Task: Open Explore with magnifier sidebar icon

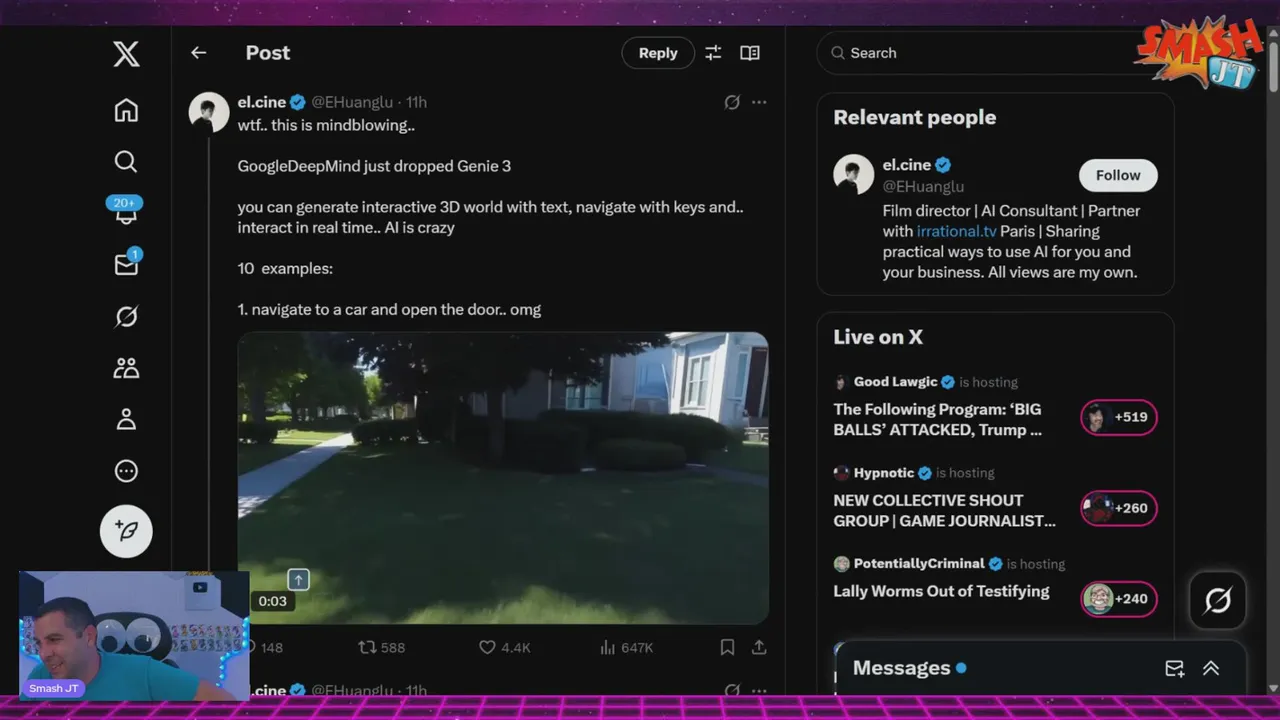Action: coord(126,162)
